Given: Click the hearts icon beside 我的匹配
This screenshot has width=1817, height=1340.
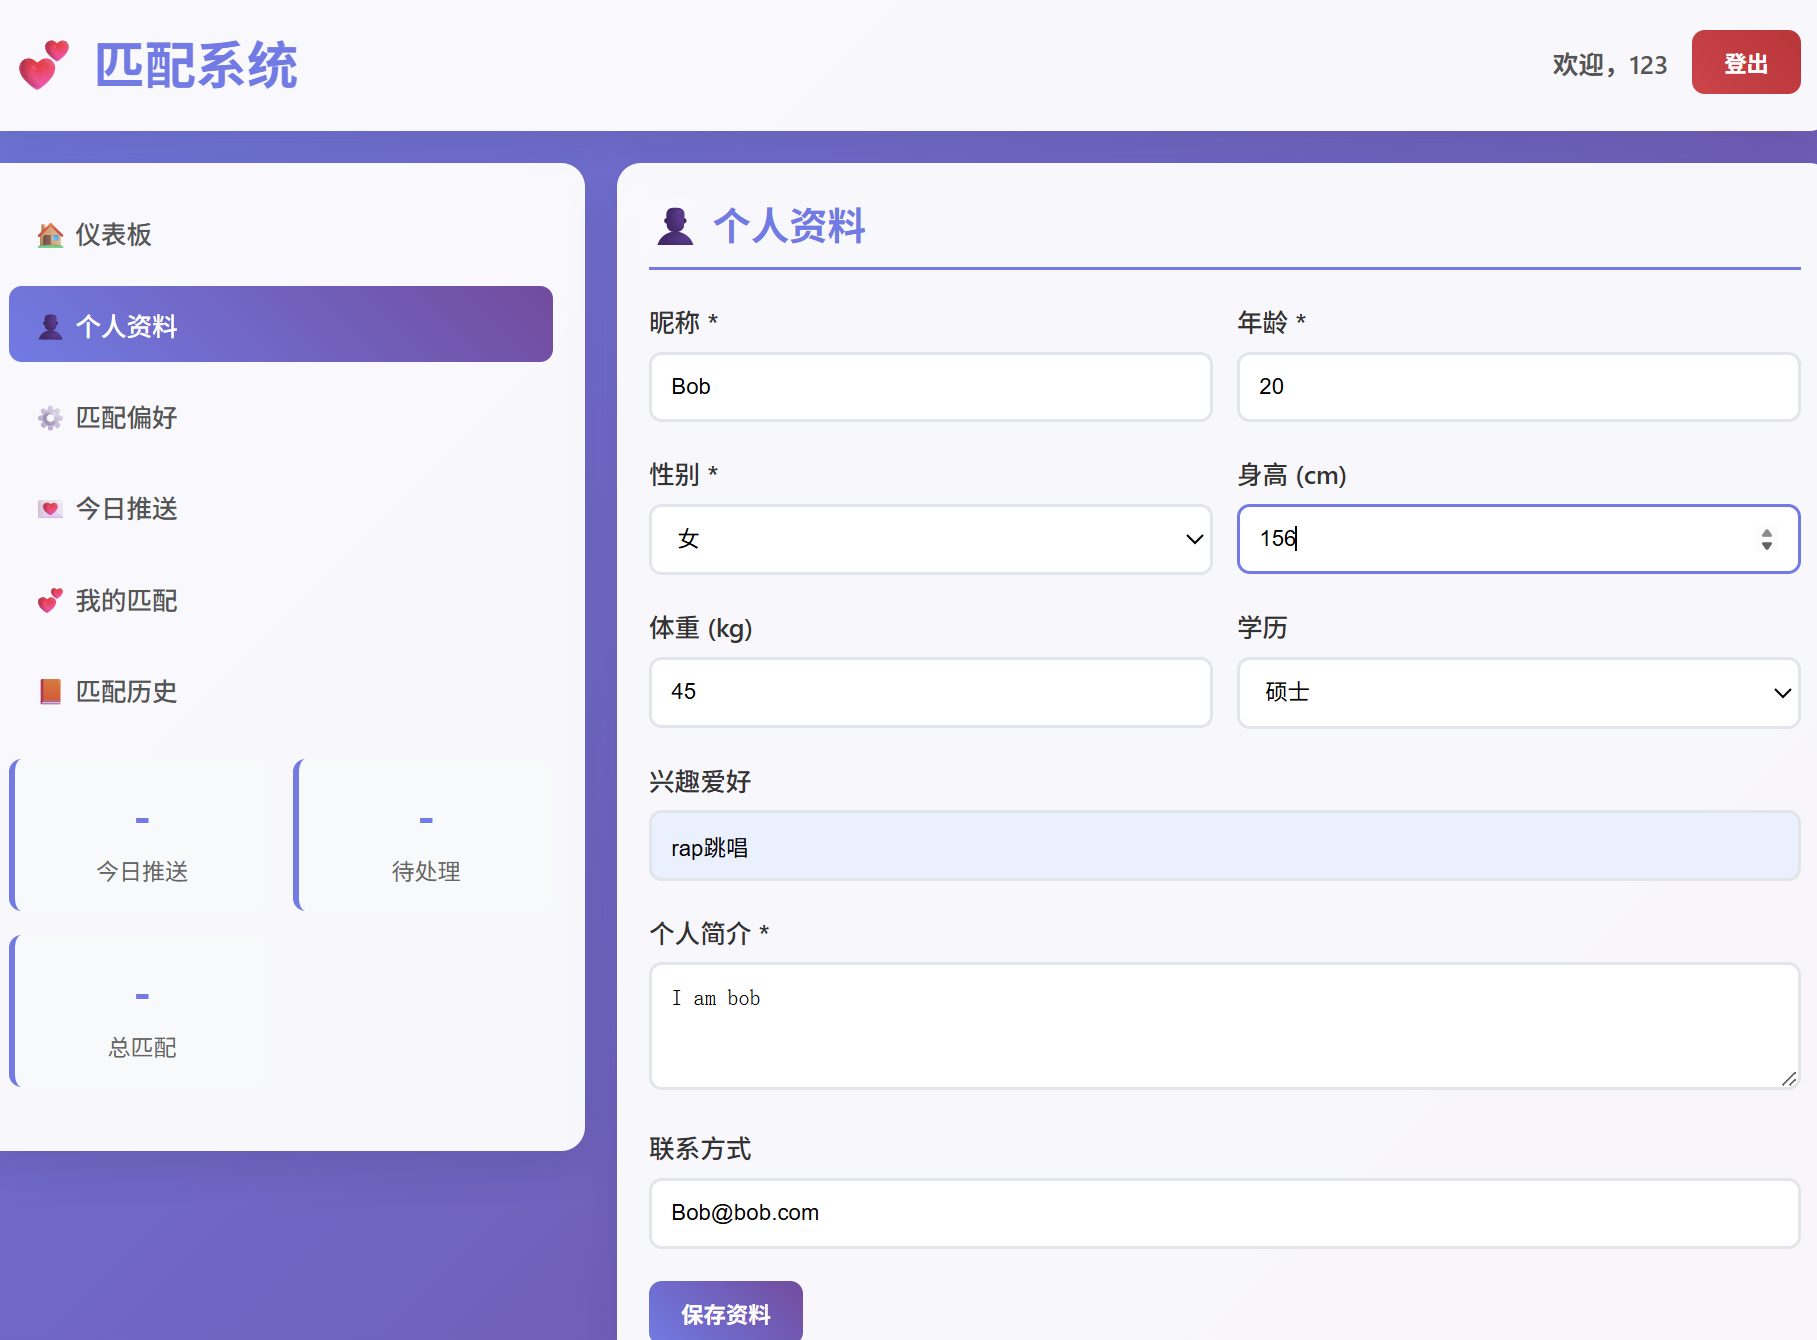Looking at the screenshot, I should tap(50, 601).
